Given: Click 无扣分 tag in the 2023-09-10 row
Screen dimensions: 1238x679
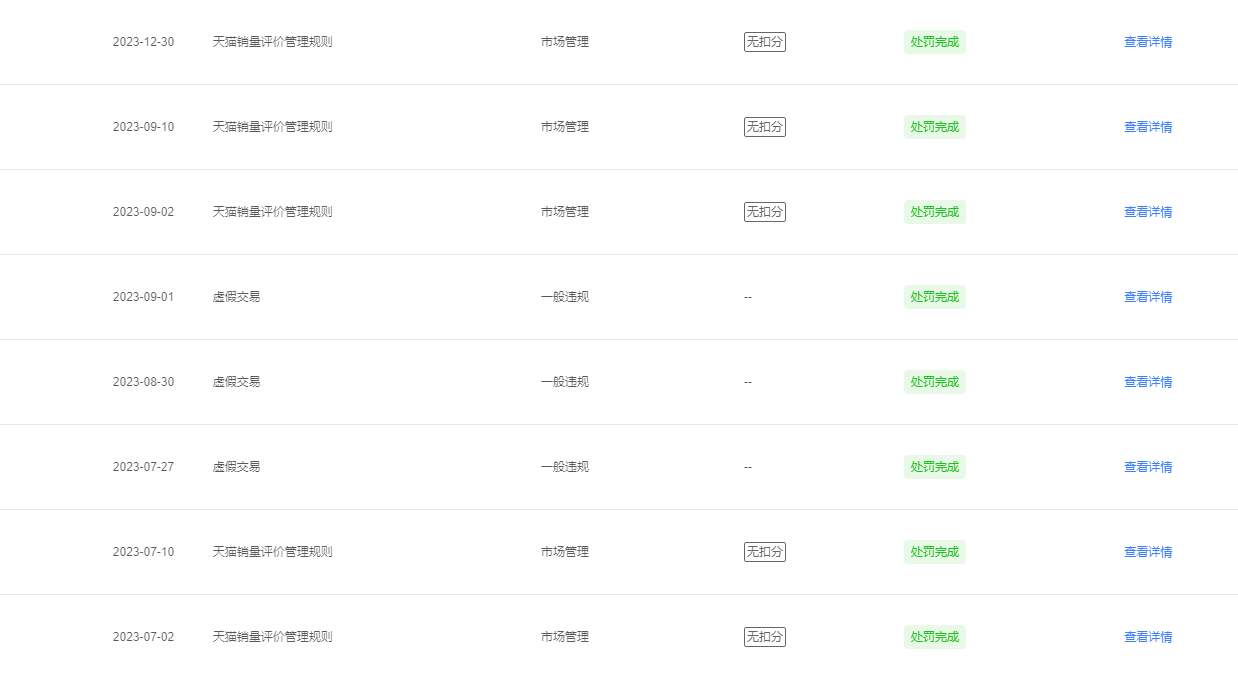Looking at the screenshot, I should (x=765, y=127).
